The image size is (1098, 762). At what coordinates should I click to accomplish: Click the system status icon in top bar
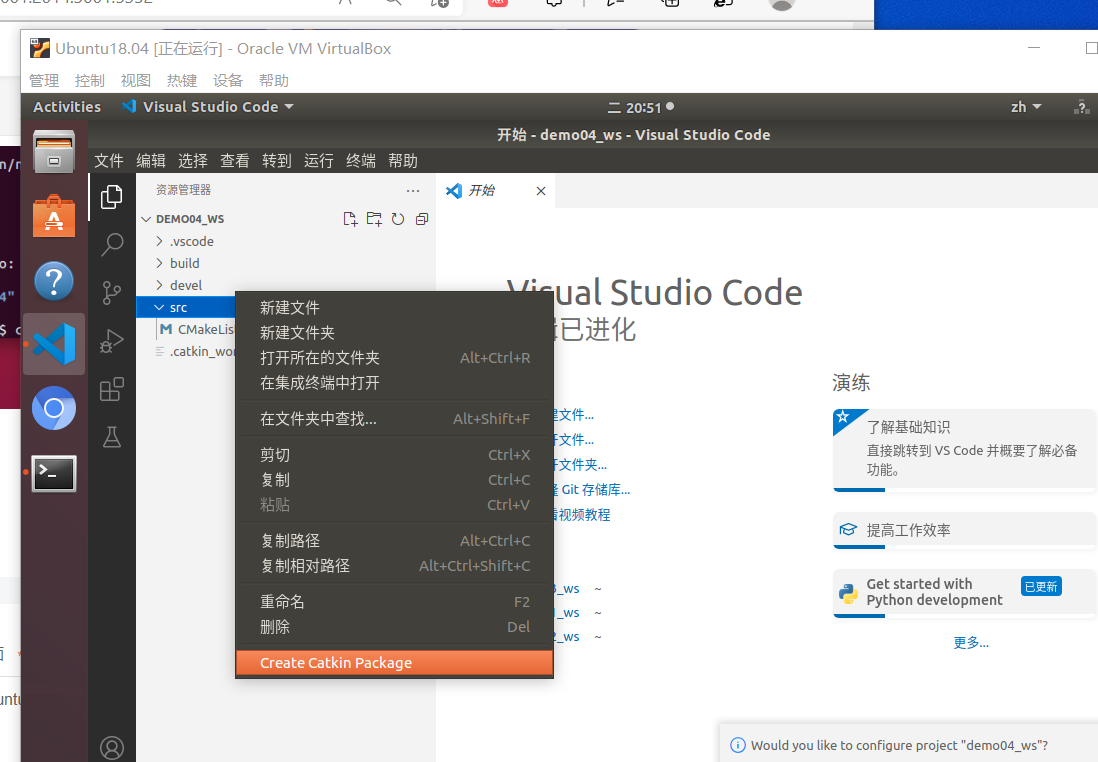tap(1083, 107)
